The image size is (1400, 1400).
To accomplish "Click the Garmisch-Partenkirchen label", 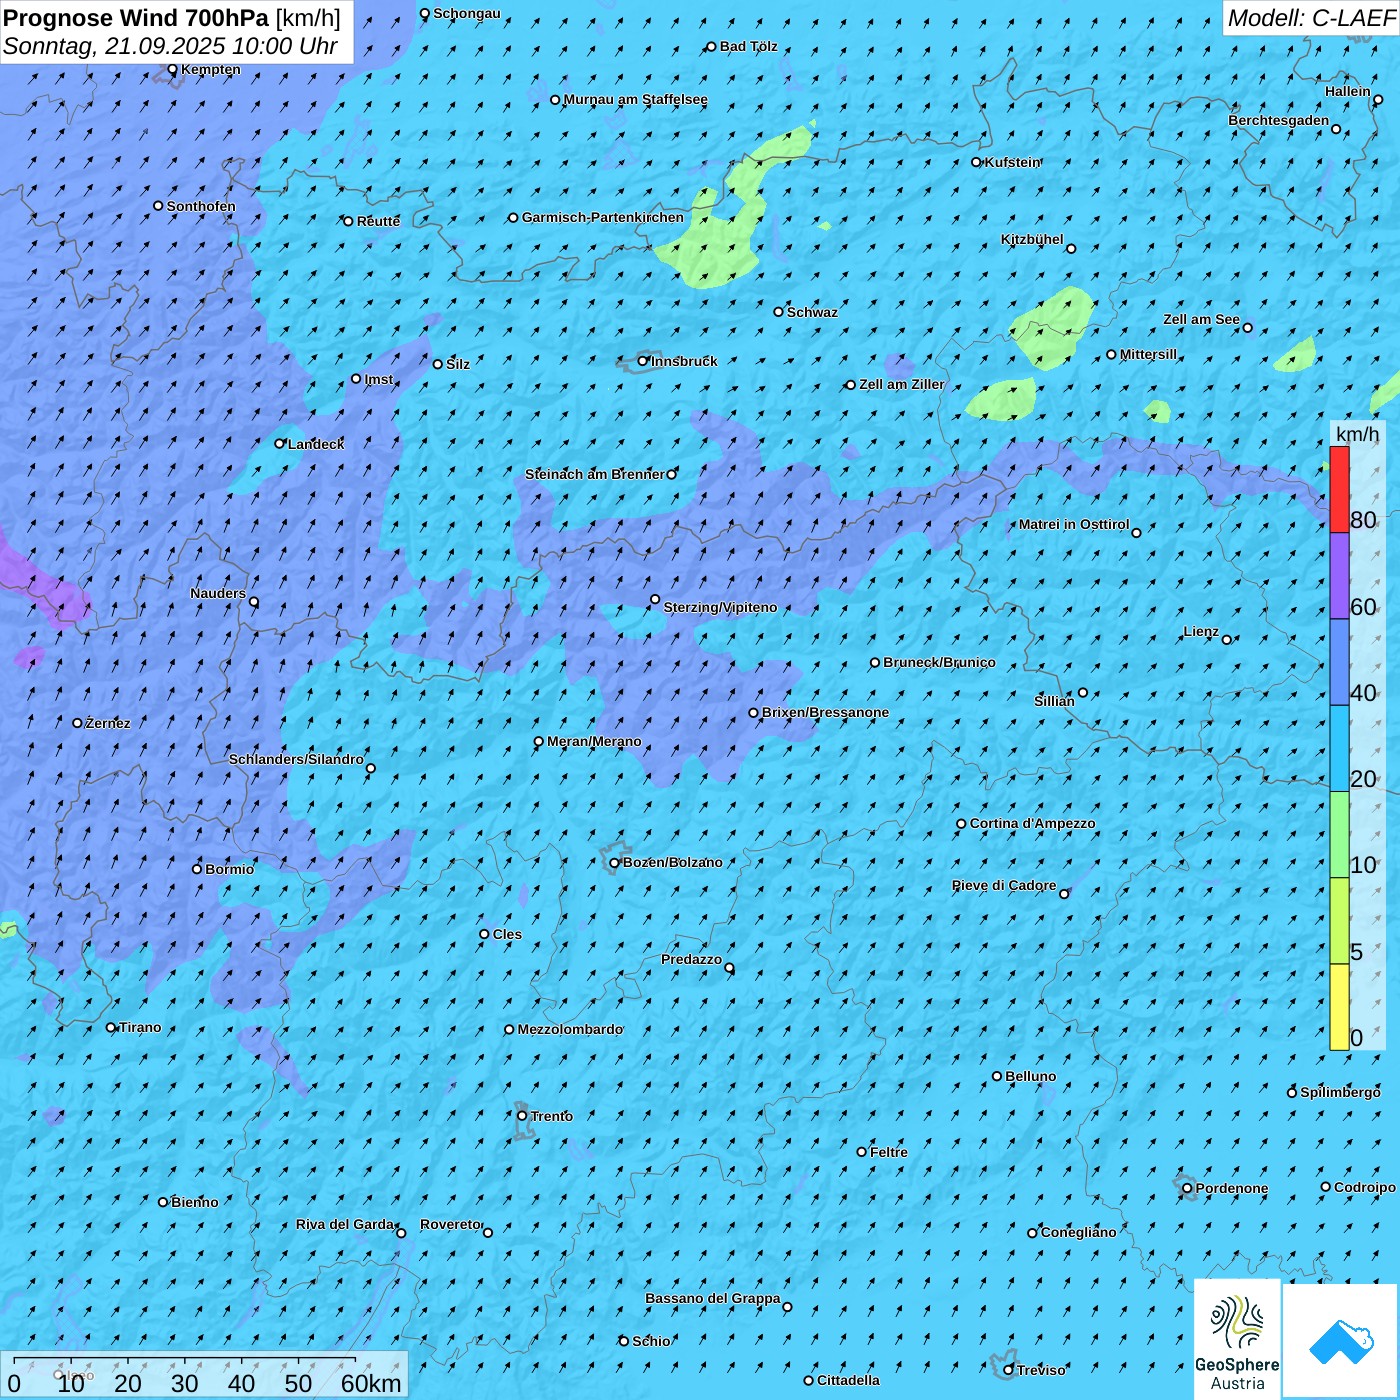I will (x=603, y=217).
